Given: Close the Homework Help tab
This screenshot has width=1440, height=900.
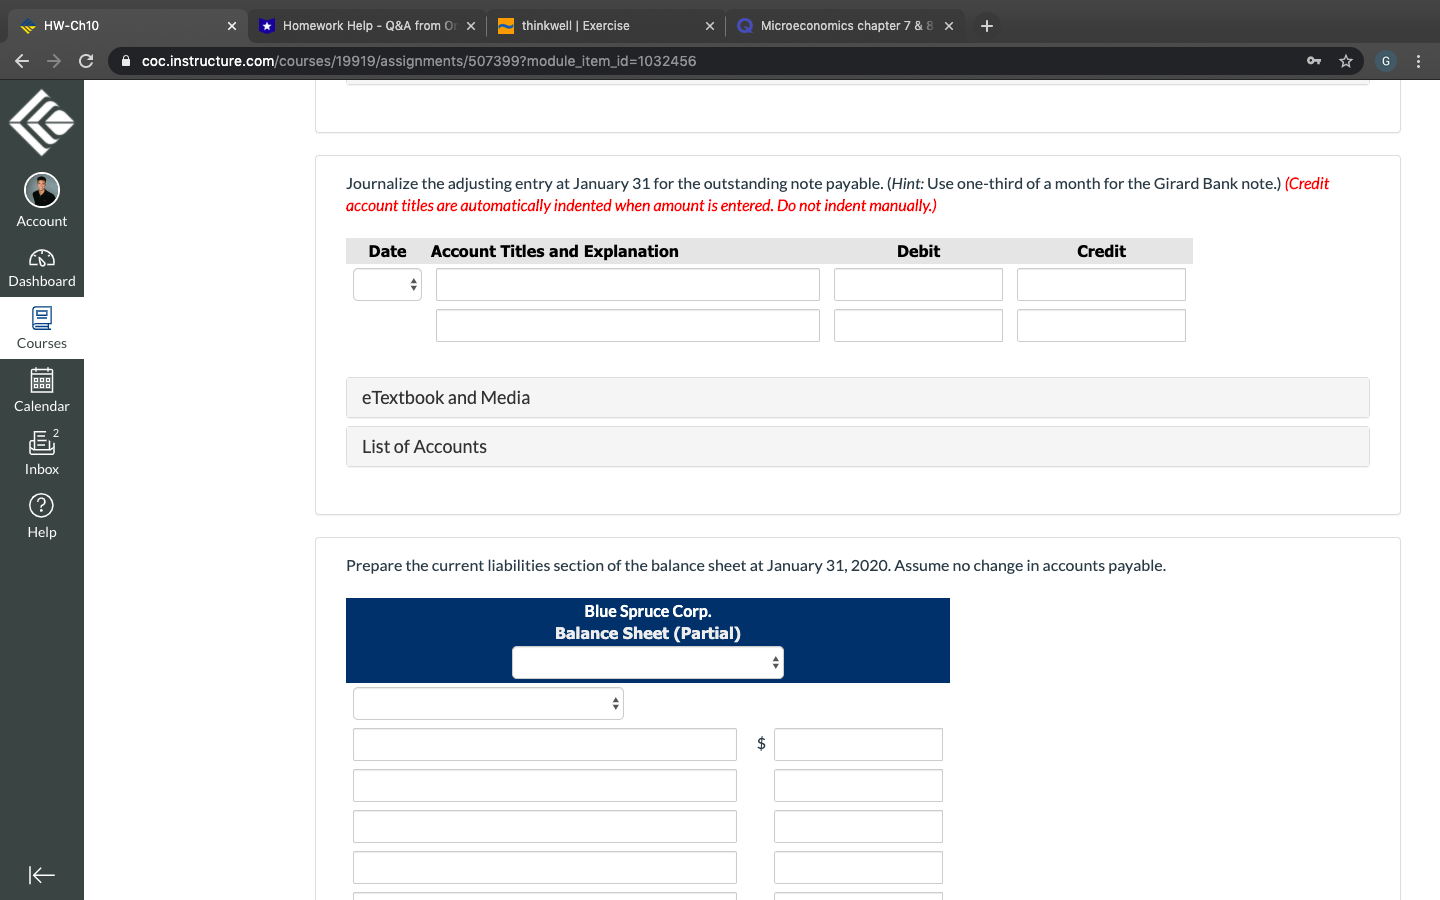Looking at the screenshot, I should click(471, 26).
